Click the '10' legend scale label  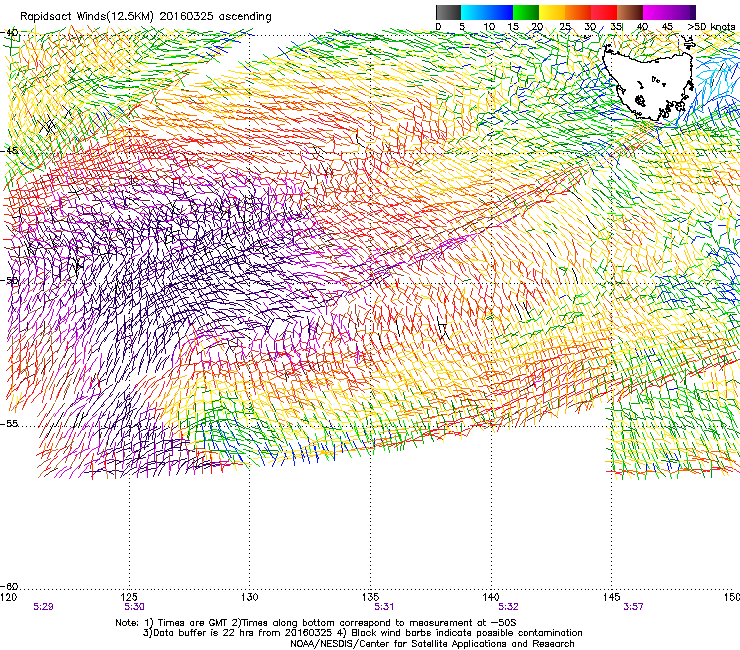point(489,27)
